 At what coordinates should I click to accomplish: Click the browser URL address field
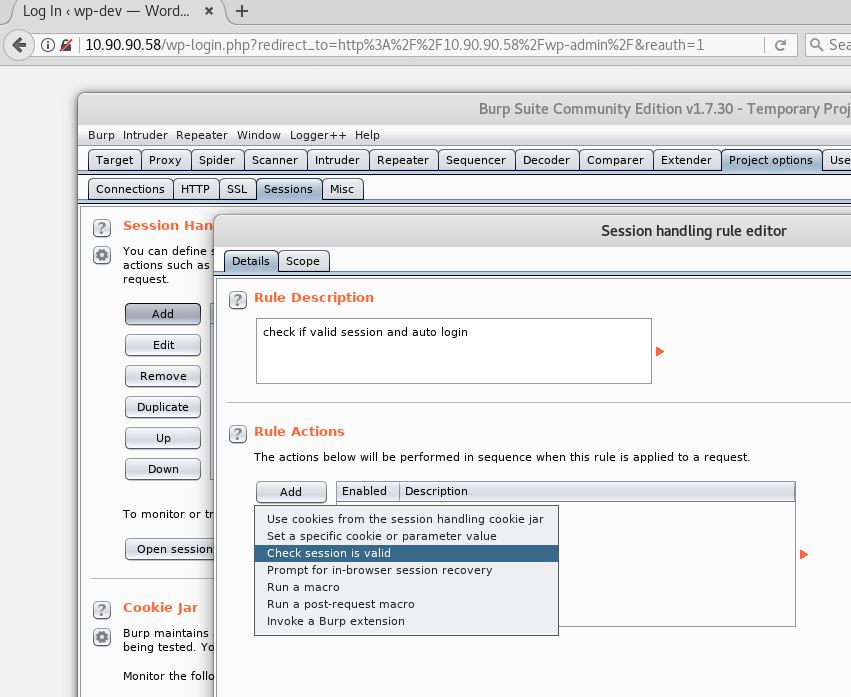pos(422,45)
